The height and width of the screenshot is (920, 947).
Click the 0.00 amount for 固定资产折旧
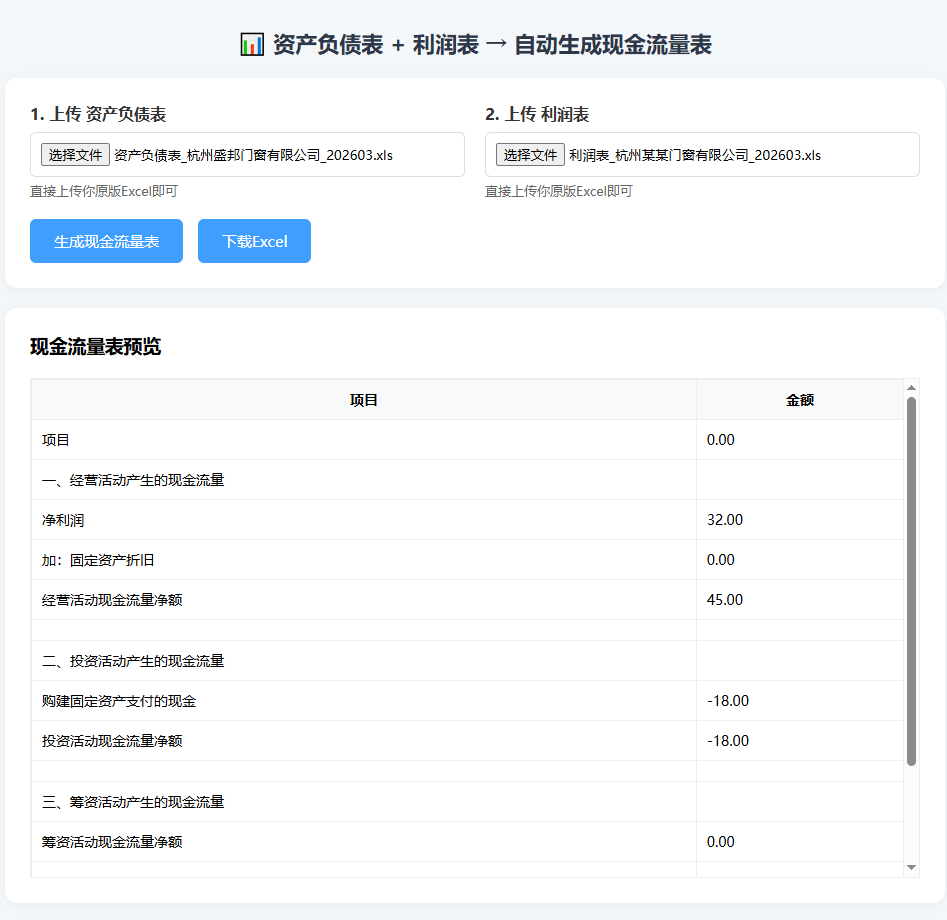coord(721,559)
